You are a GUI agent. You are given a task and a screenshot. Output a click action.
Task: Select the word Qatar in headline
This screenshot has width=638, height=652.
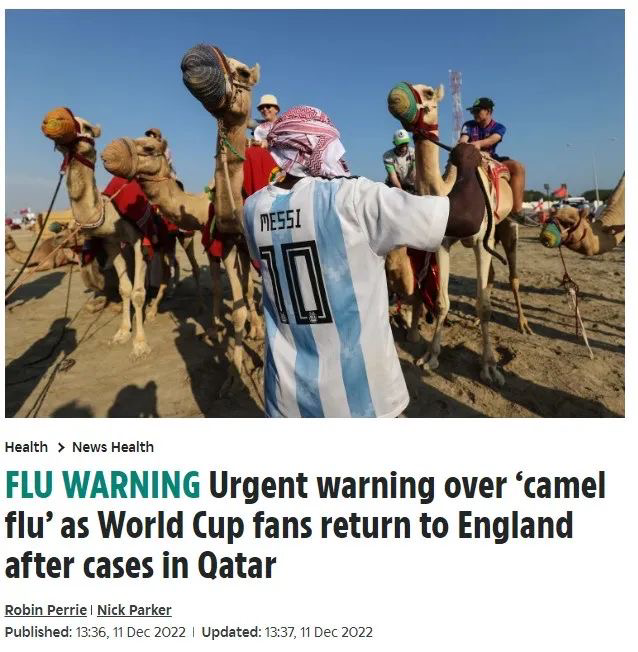[237, 566]
